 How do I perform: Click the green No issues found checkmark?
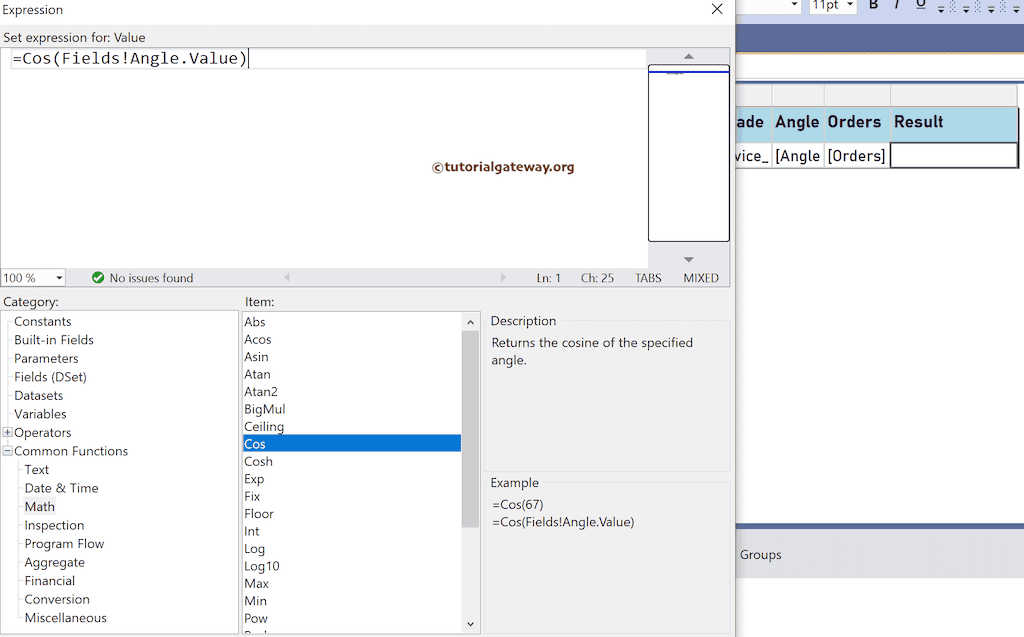pyautogui.click(x=98, y=278)
